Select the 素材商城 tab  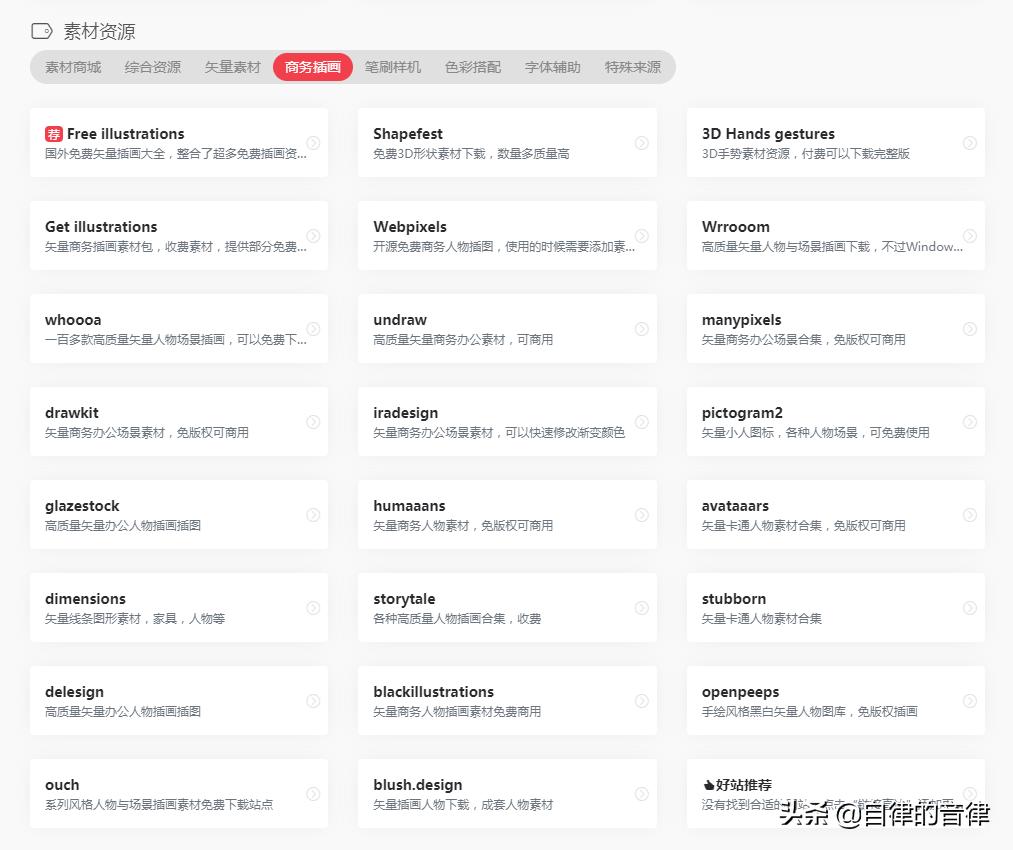(71, 68)
